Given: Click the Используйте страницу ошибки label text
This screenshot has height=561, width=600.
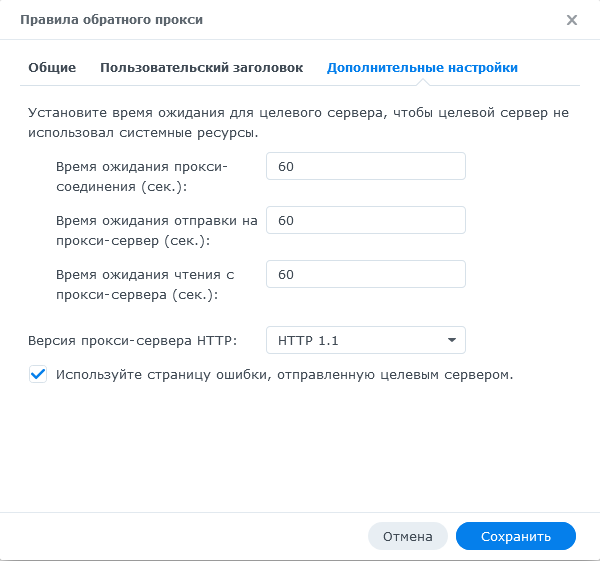Looking at the screenshot, I should [x=284, y=375].
